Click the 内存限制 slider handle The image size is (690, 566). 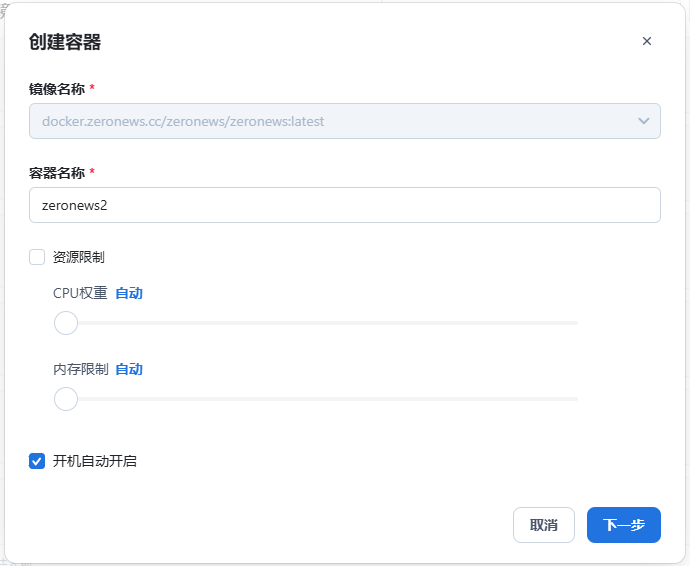pyautogui.click(x=66, y=399)
